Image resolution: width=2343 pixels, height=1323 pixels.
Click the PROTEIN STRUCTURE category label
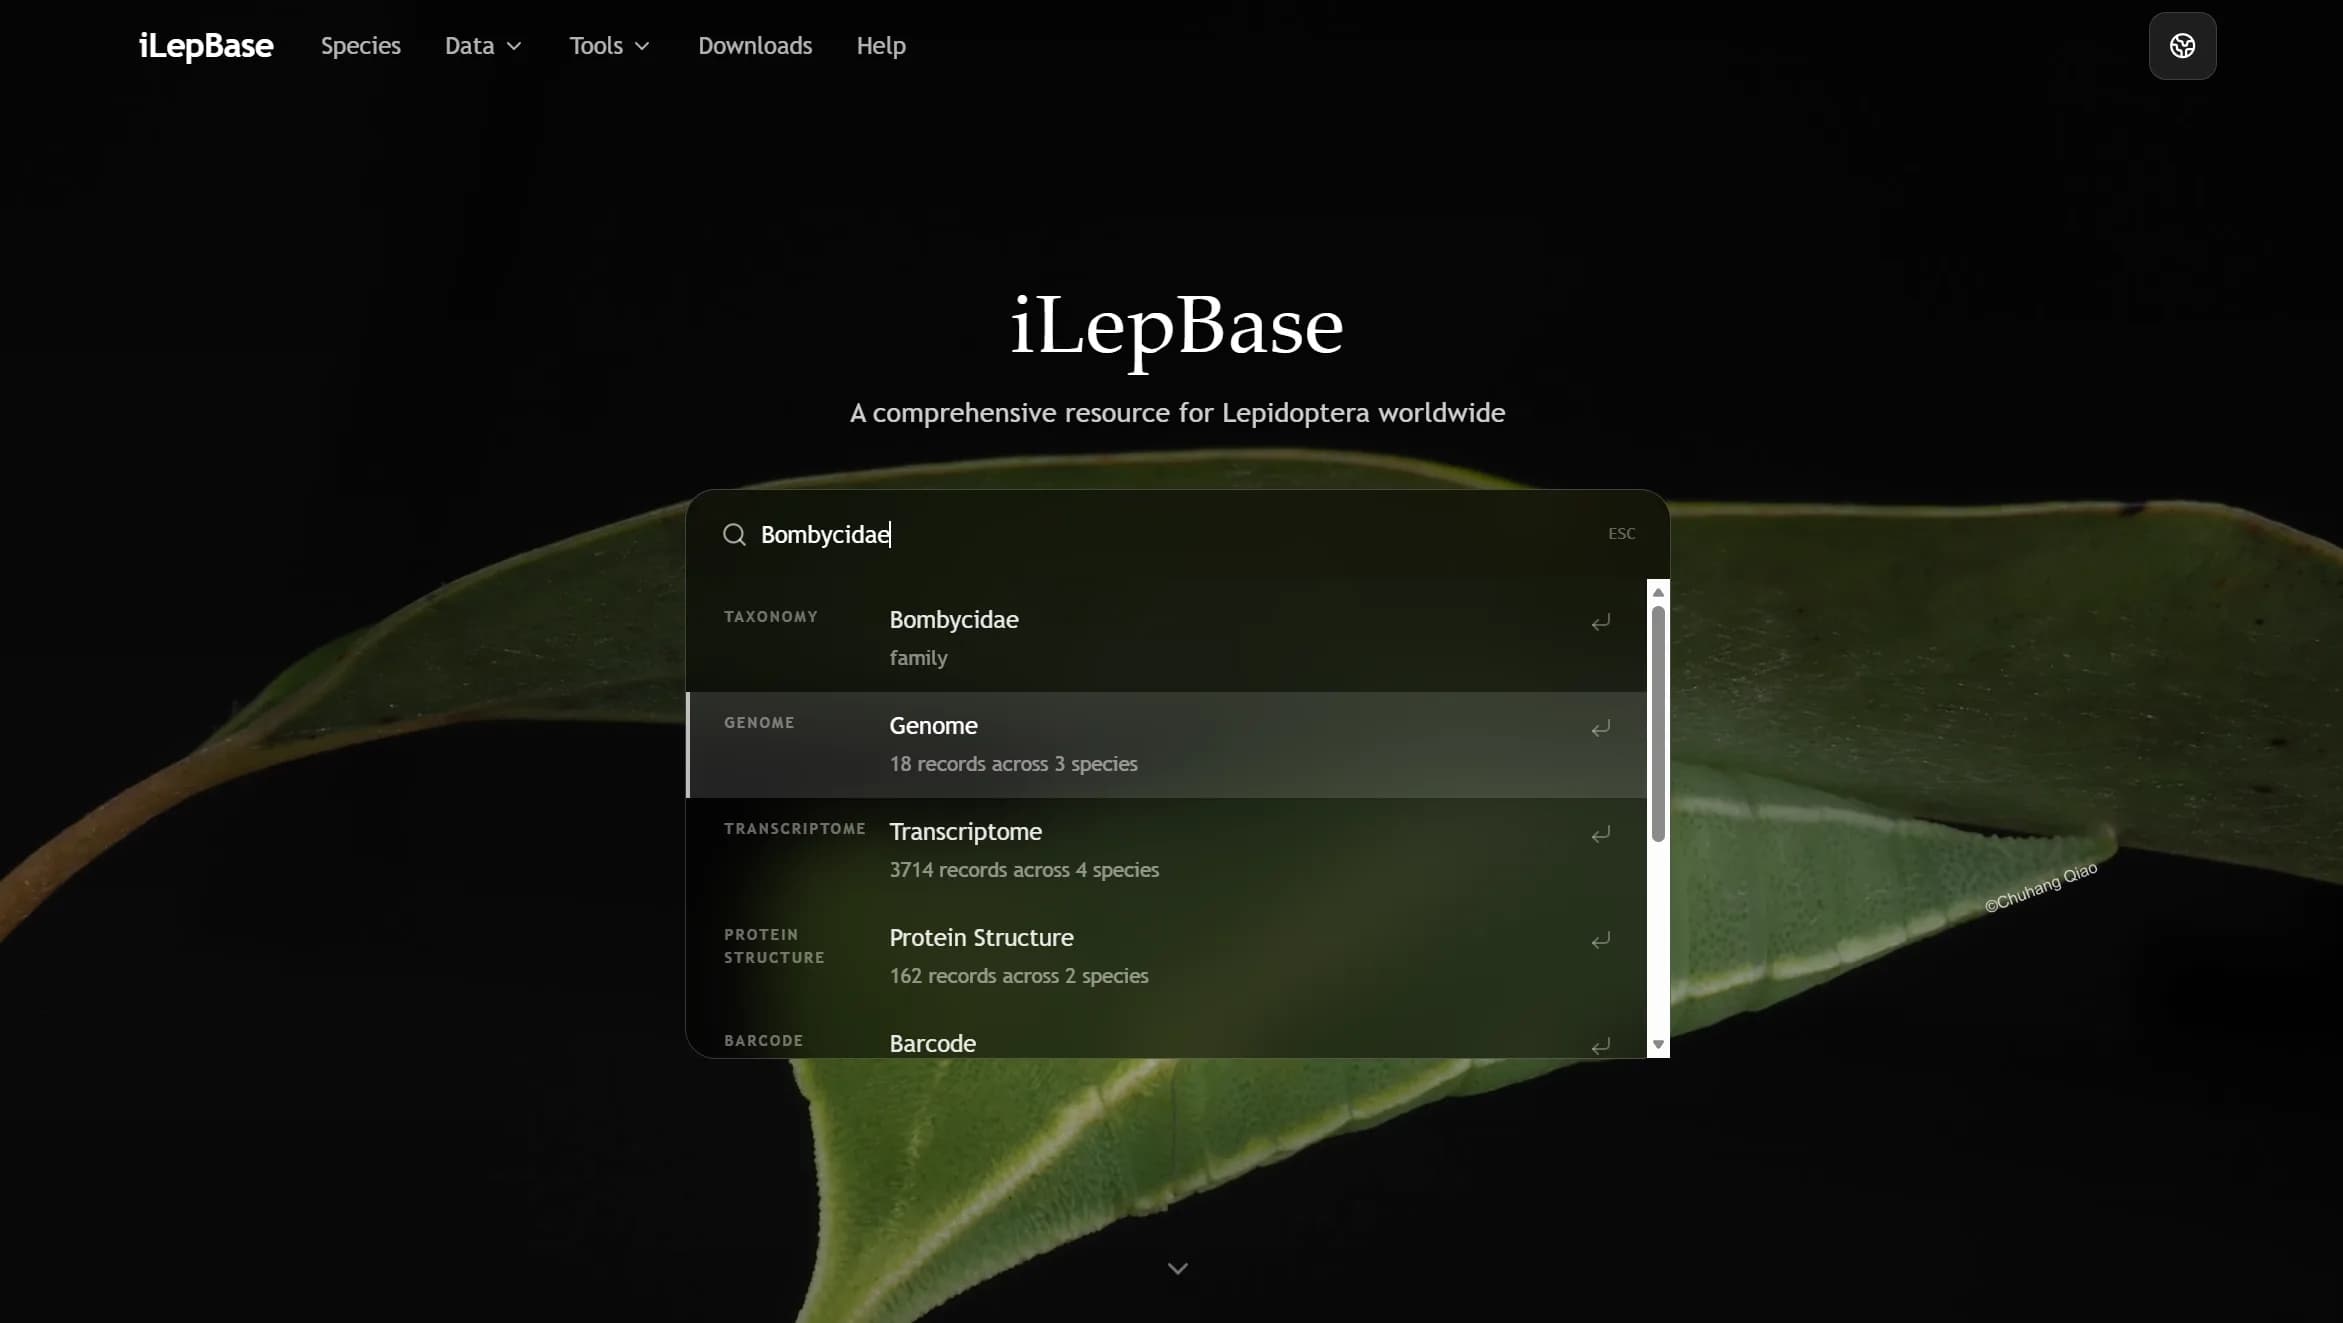774,946
